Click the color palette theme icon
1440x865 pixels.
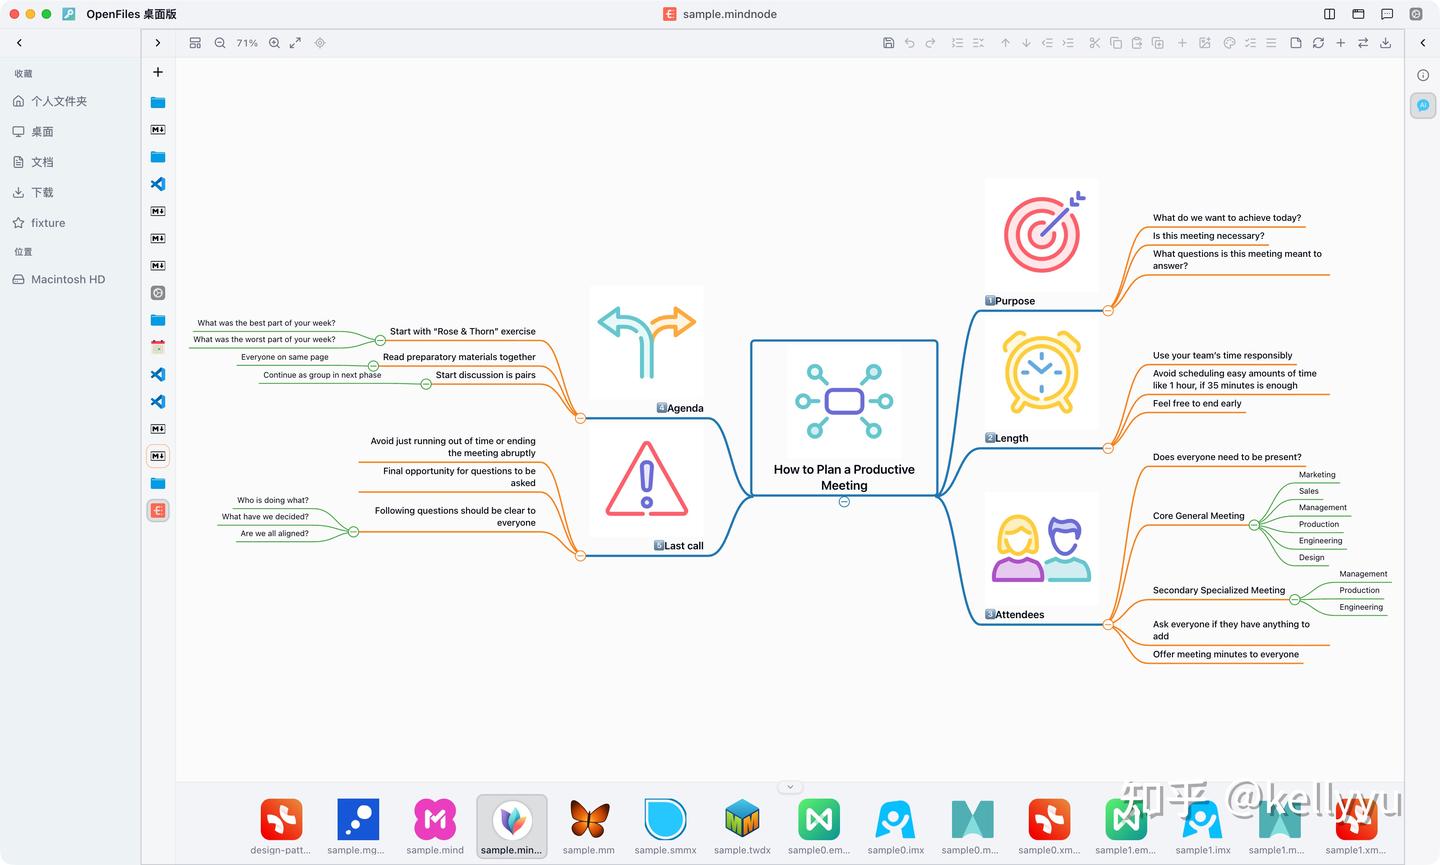[1229, 43]
